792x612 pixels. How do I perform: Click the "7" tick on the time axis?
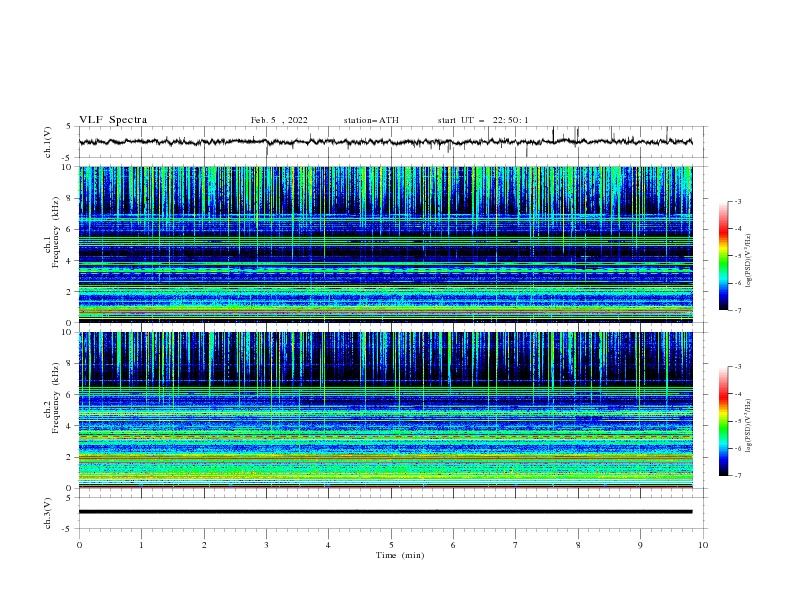click(516, 545)
